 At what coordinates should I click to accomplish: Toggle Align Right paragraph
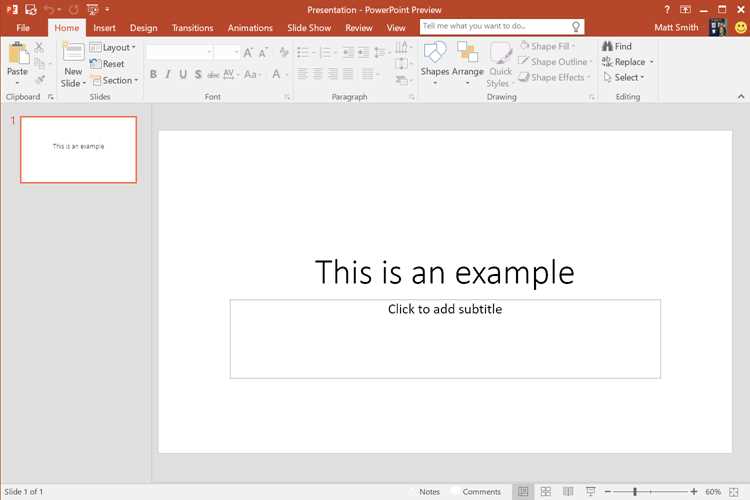[333, 74]
